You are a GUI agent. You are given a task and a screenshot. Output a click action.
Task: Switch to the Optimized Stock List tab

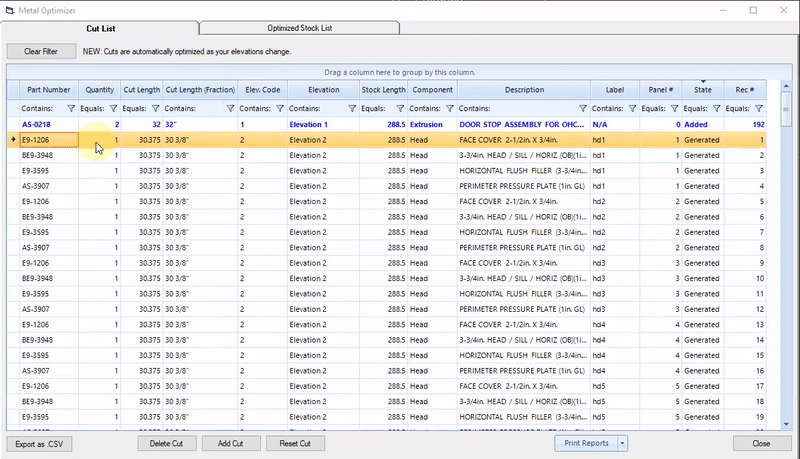(299, 28)
